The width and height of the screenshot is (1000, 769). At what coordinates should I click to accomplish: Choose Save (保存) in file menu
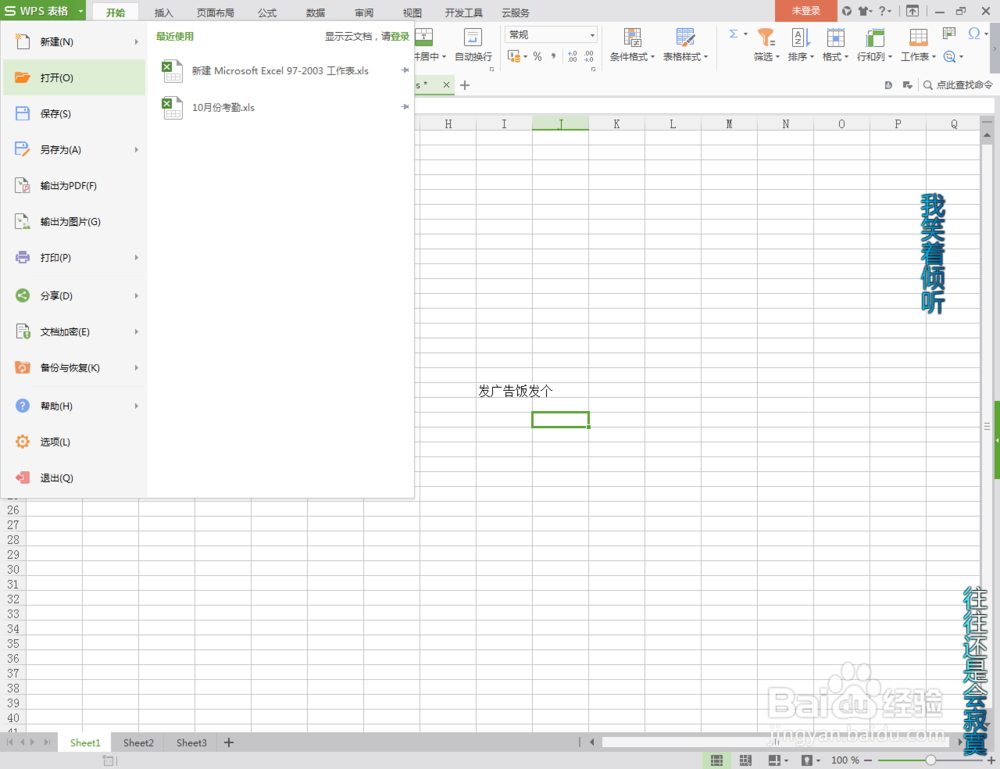pos(74,114)
